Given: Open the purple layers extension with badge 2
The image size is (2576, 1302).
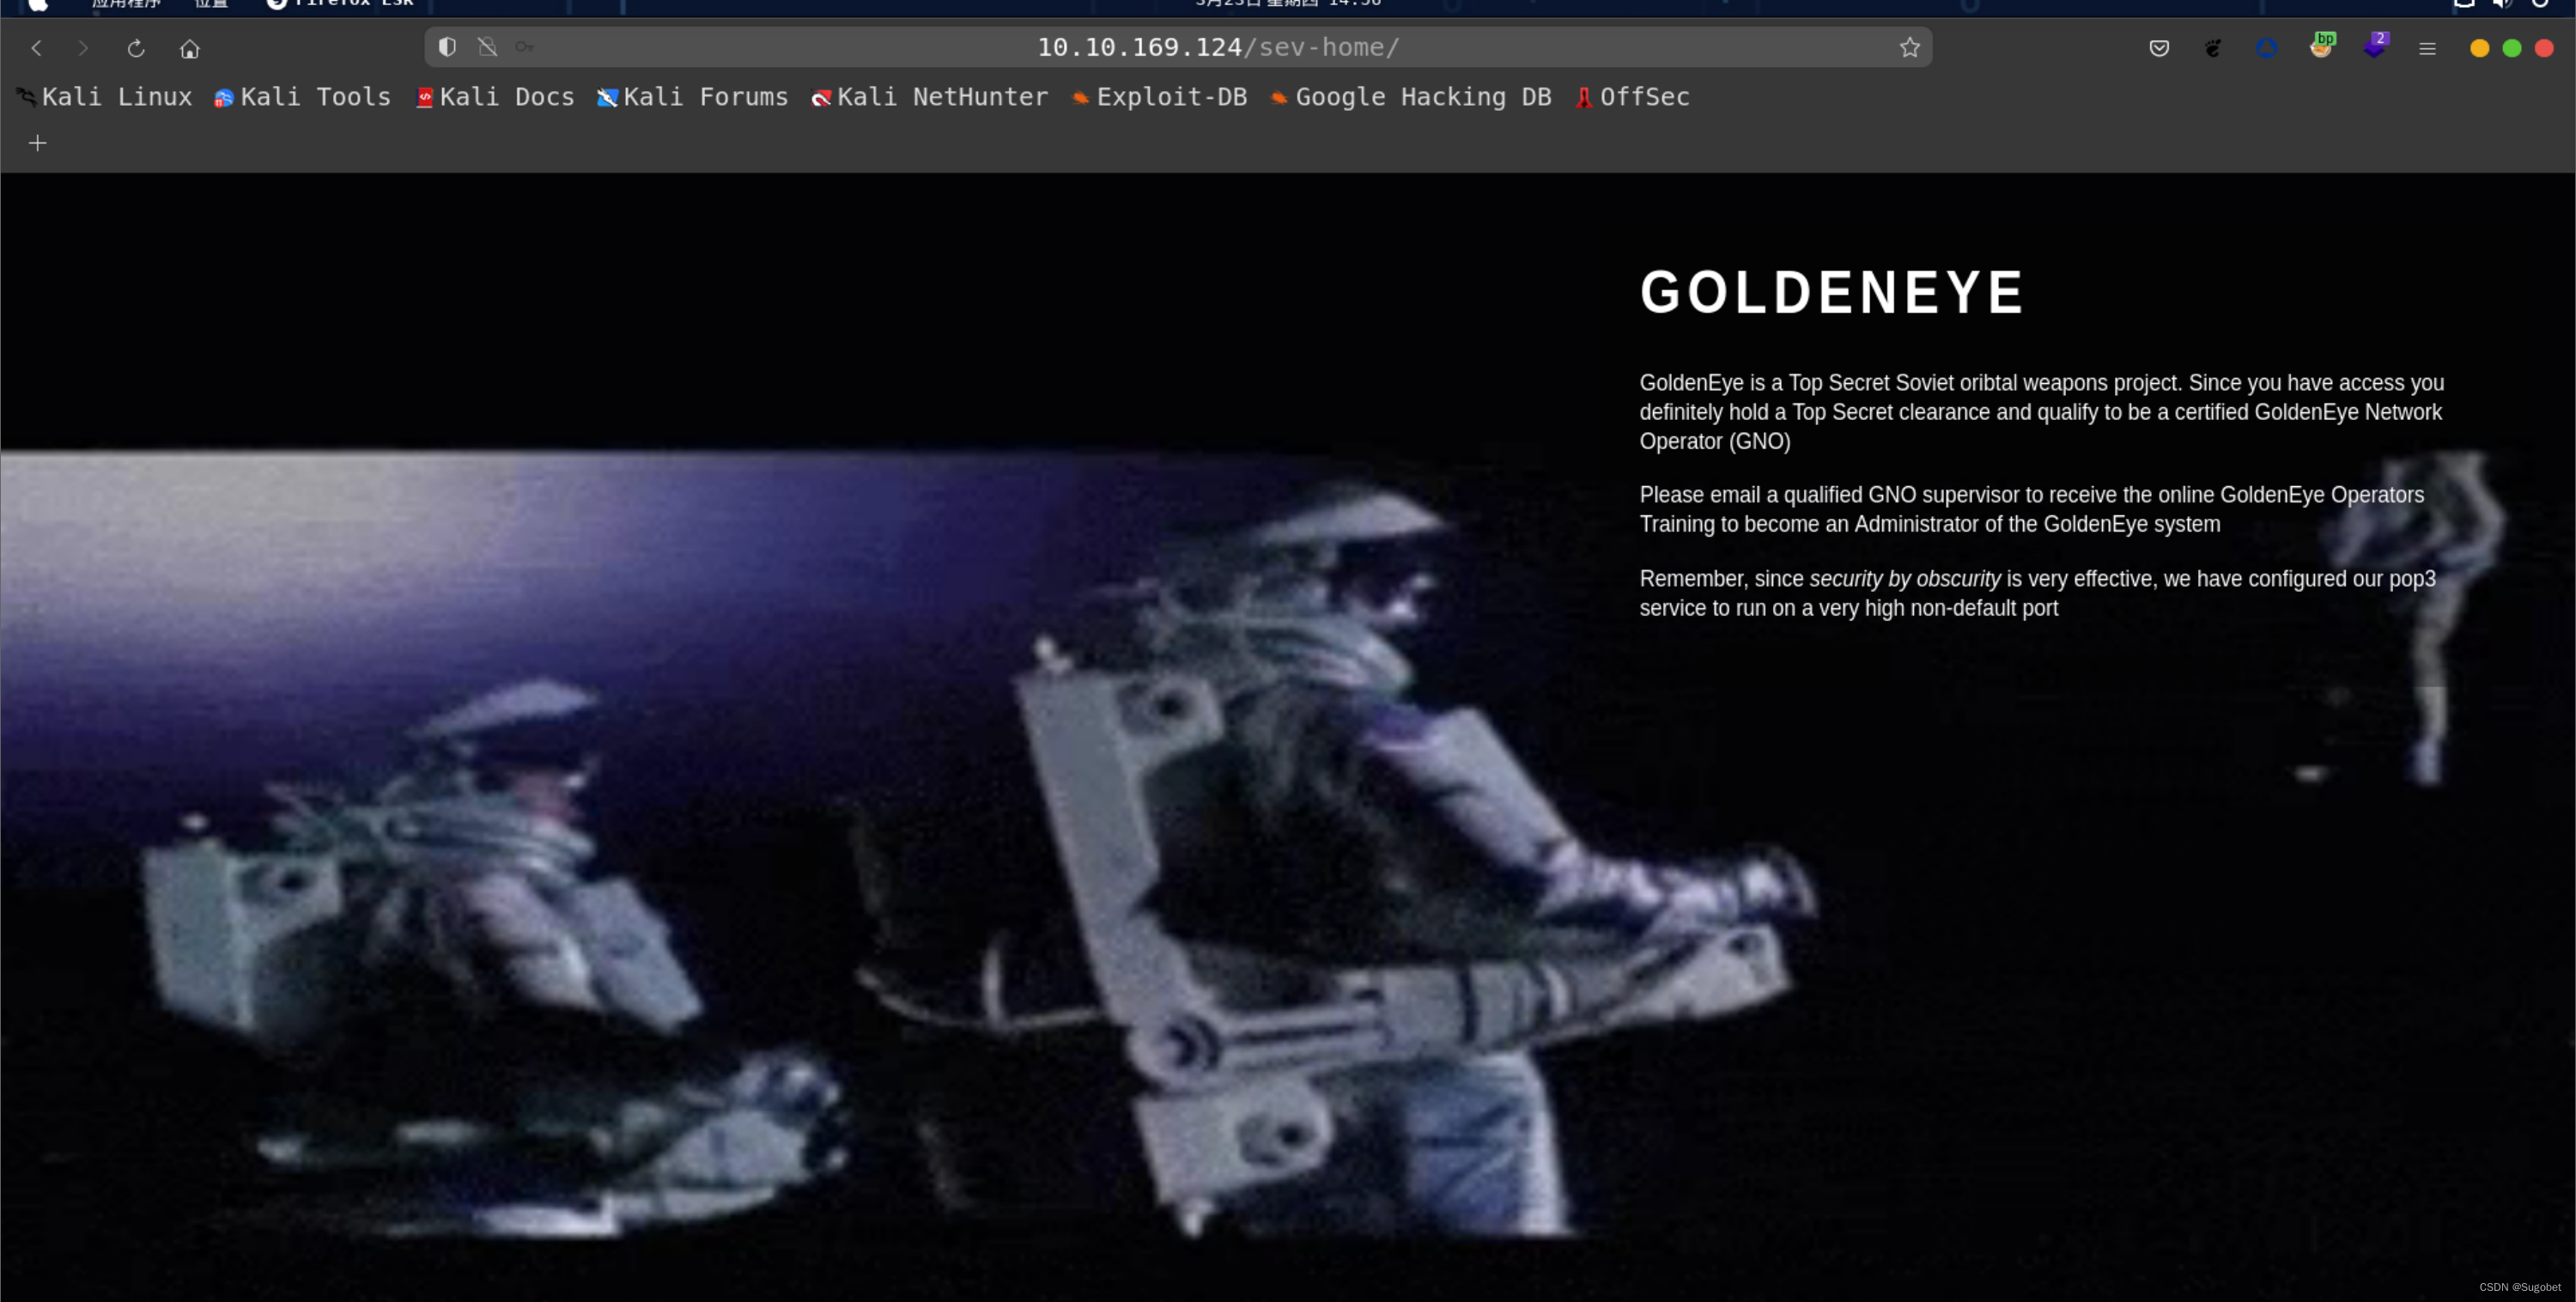Looking at the screenshot, I should coord(2374,47).
